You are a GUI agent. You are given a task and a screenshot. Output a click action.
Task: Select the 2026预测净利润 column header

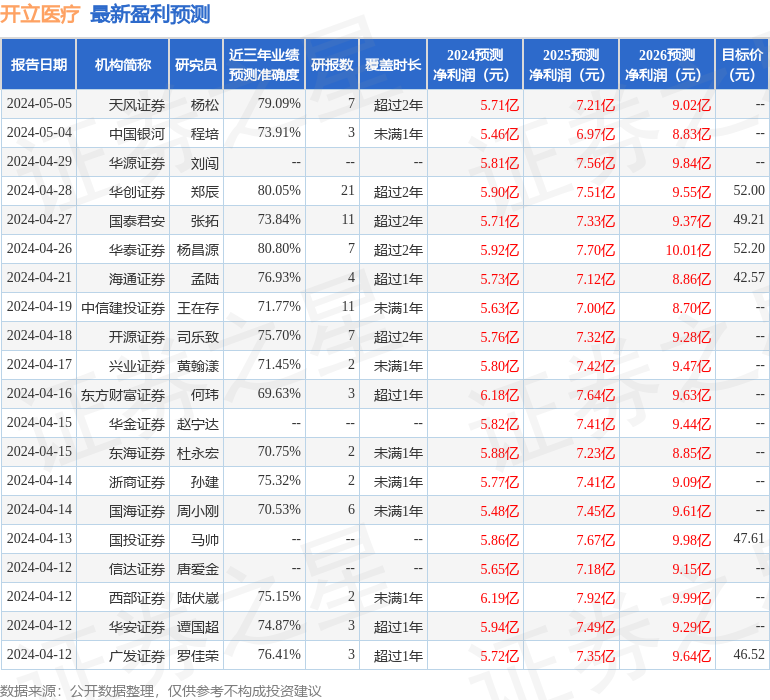[x=667, y=64]
